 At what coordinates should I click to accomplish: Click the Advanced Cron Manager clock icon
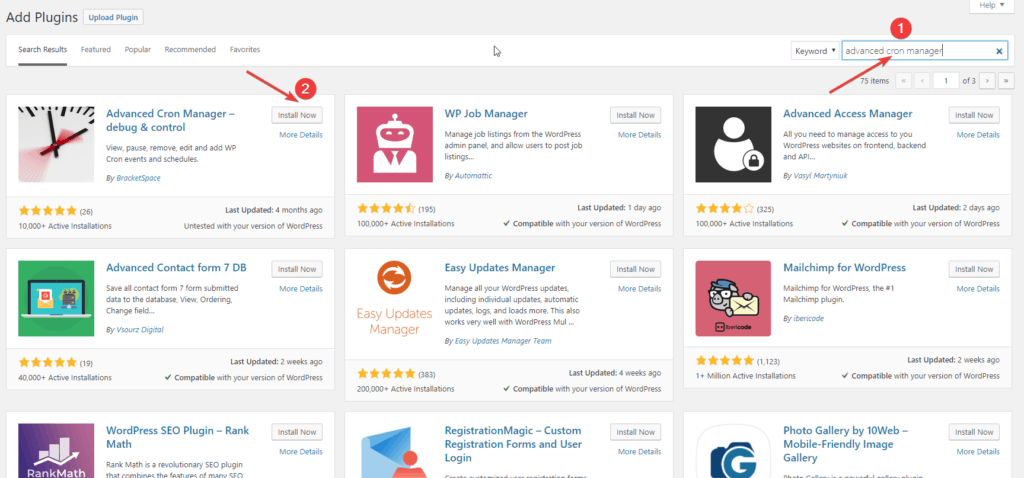tap(56, 144)
